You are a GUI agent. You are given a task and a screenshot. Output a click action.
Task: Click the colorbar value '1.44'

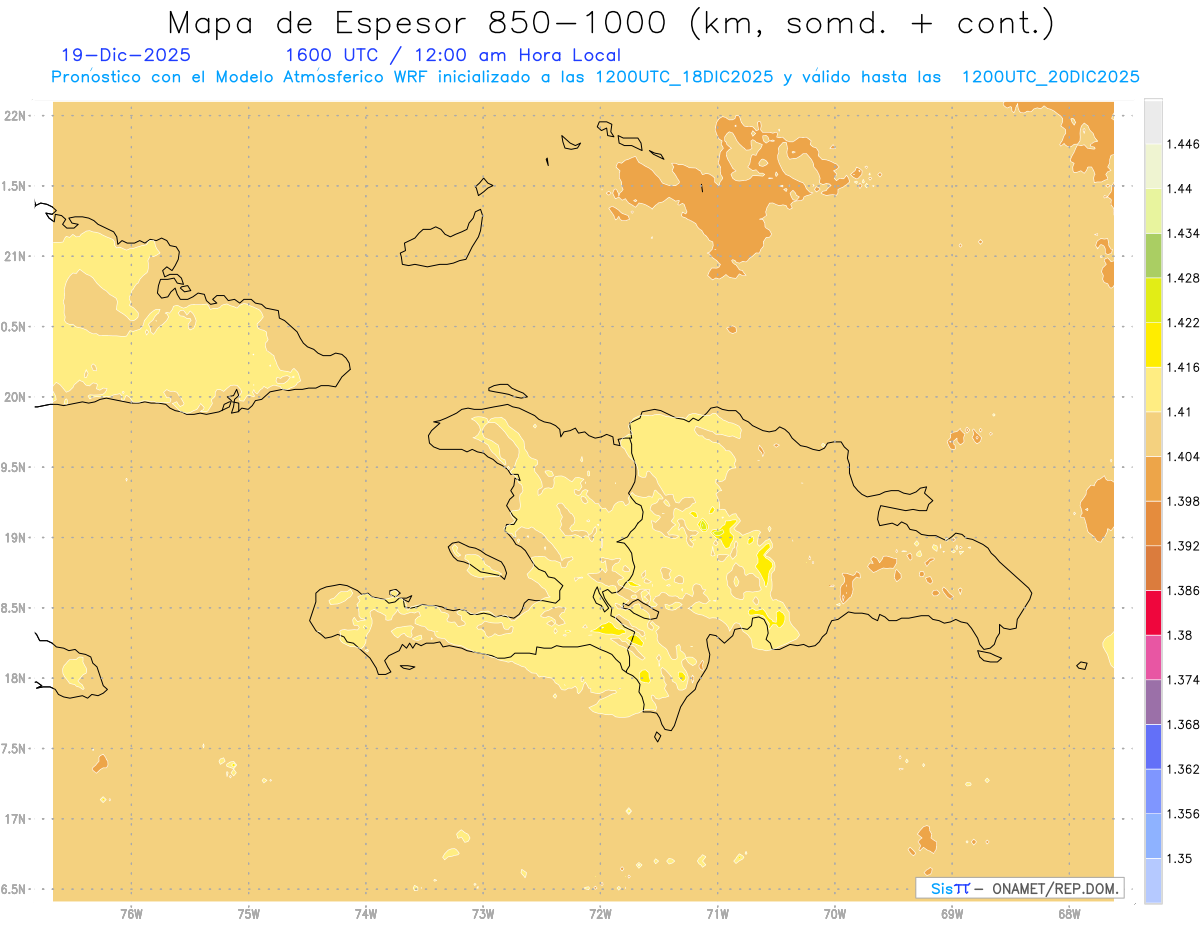tap(1180, 189)
